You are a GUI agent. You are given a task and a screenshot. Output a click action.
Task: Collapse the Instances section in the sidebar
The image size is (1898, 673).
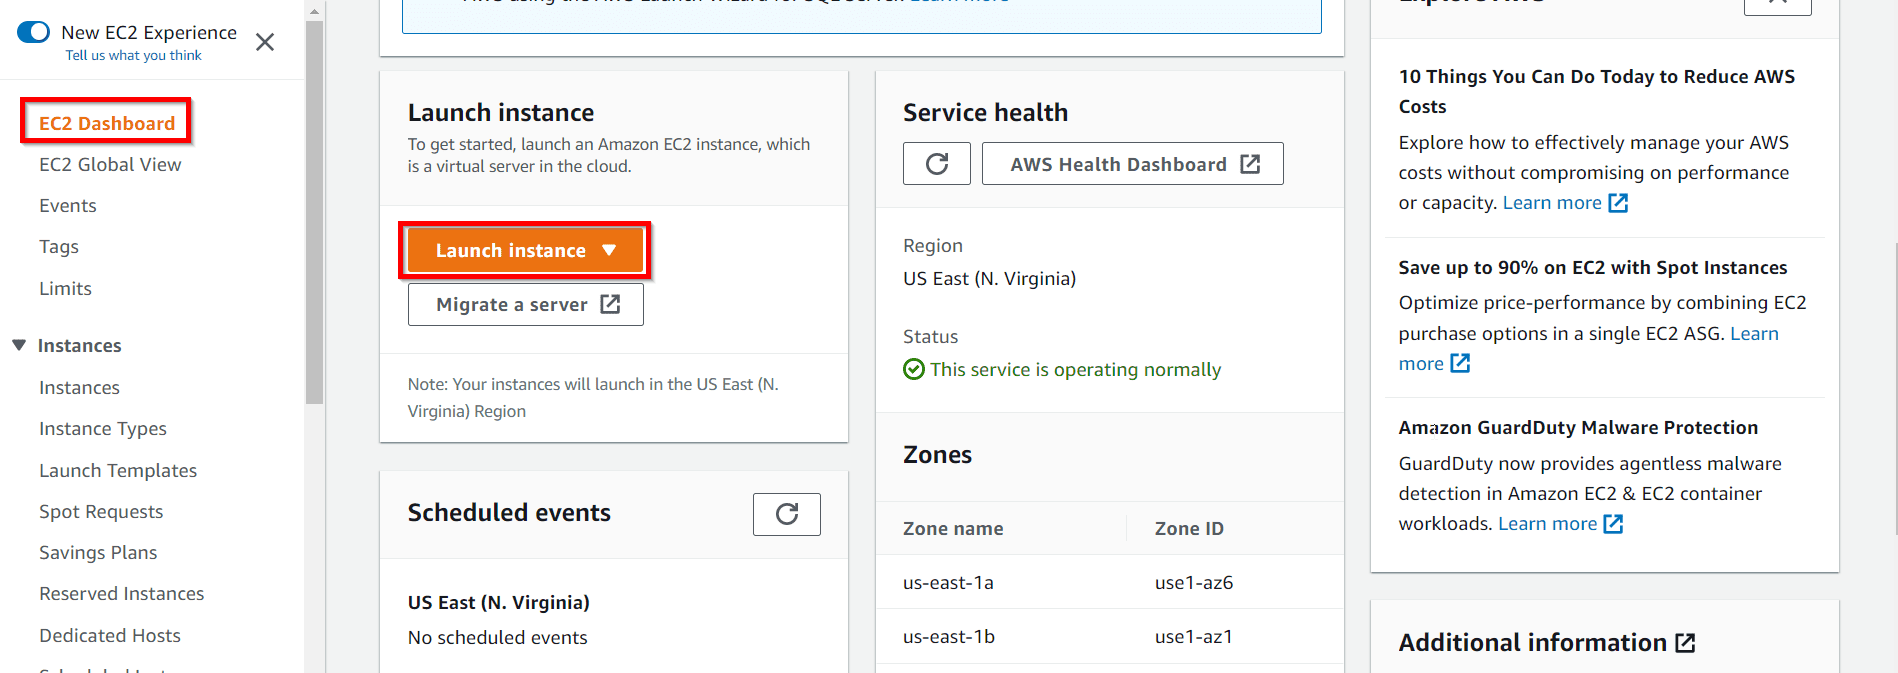19,345
